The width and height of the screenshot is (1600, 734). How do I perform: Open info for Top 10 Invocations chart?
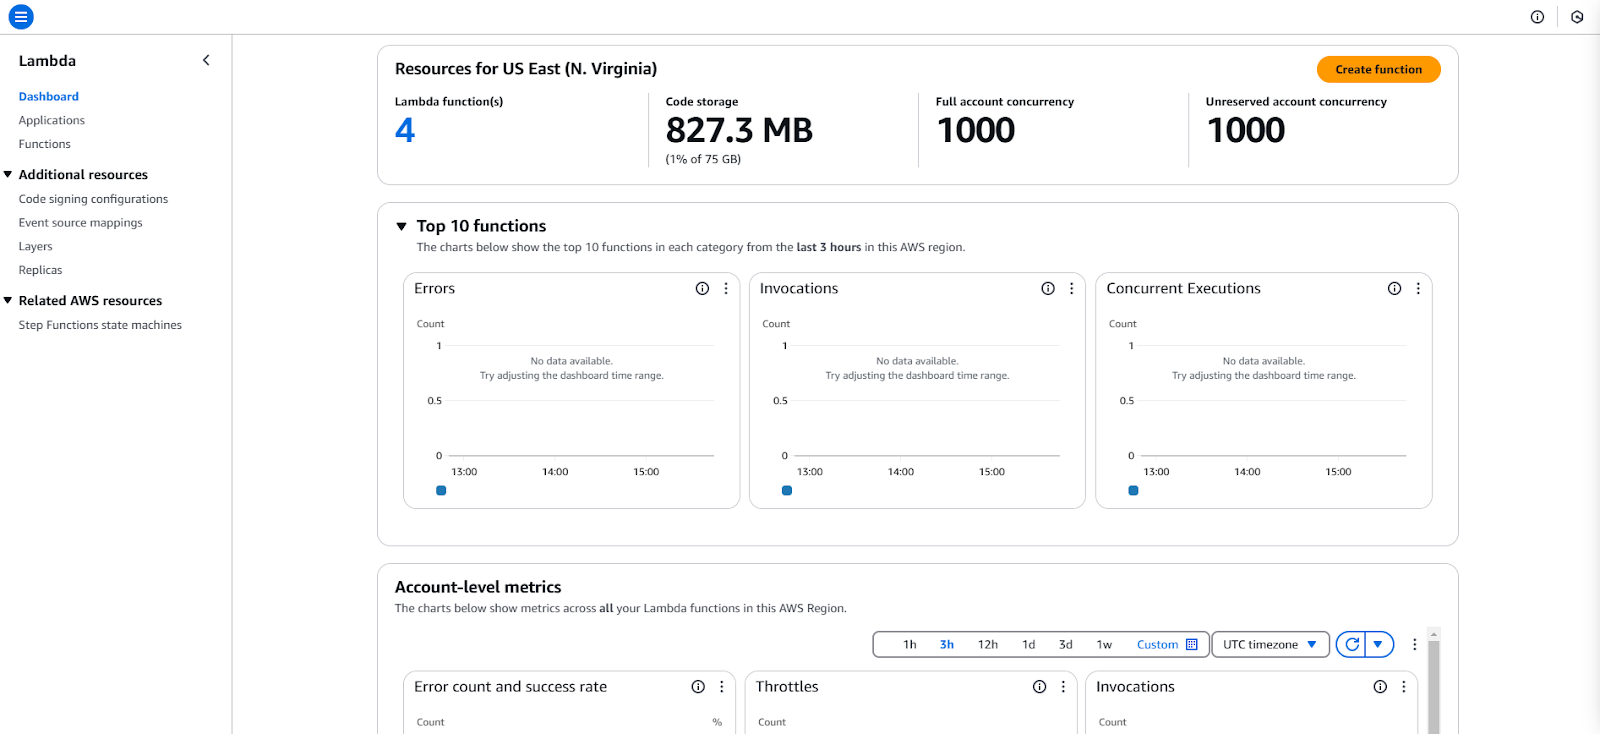click(x=1048, y=288)
